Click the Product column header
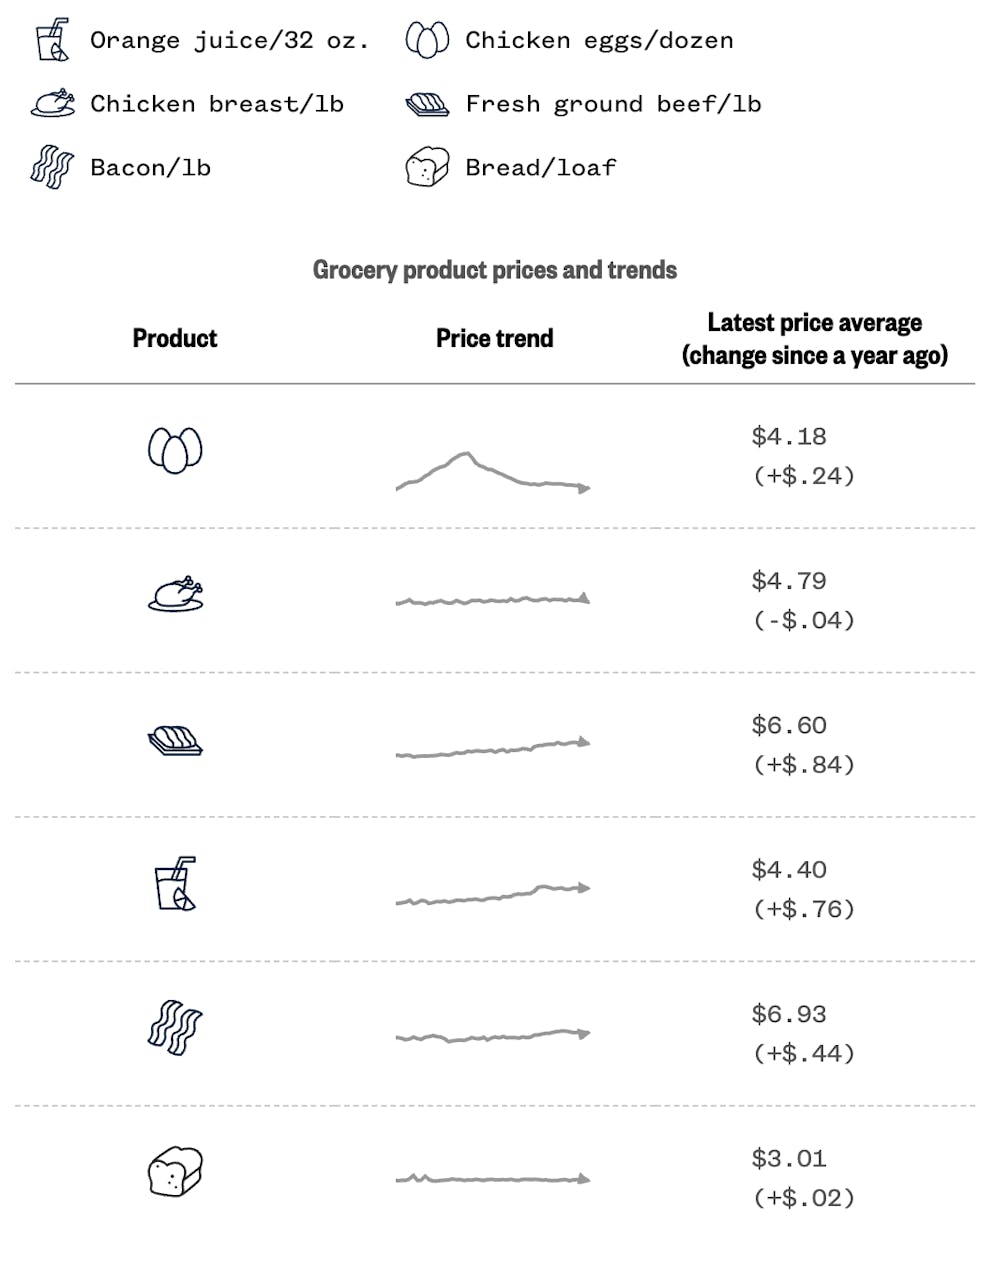This screenshot has height=1268, width=994. pyautogui.click(x=175, y=338)
